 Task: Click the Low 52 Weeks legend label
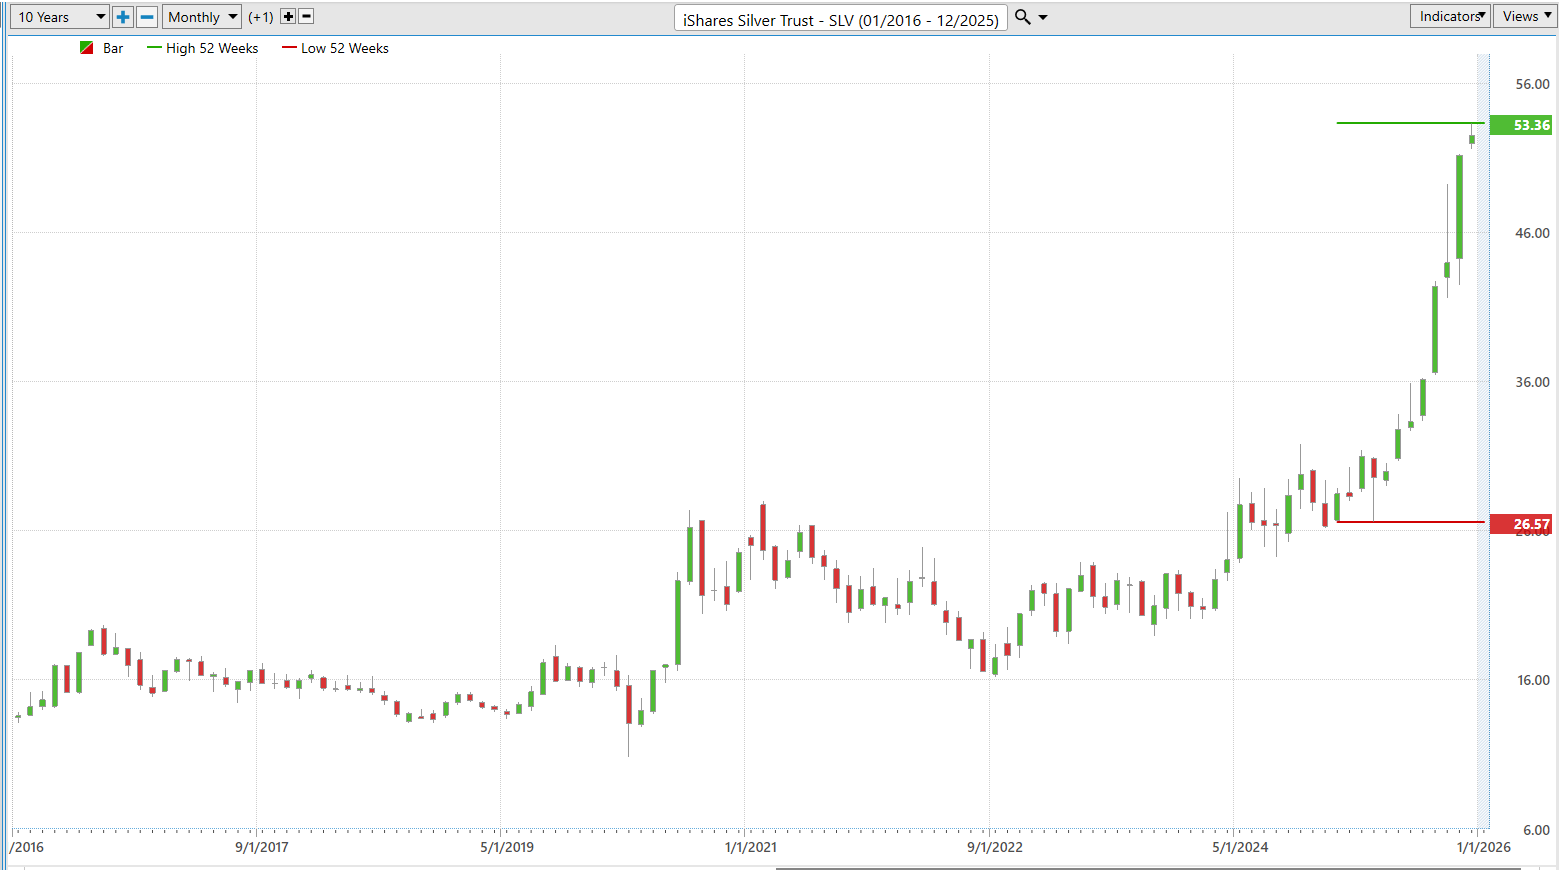[x=345, y=48]
